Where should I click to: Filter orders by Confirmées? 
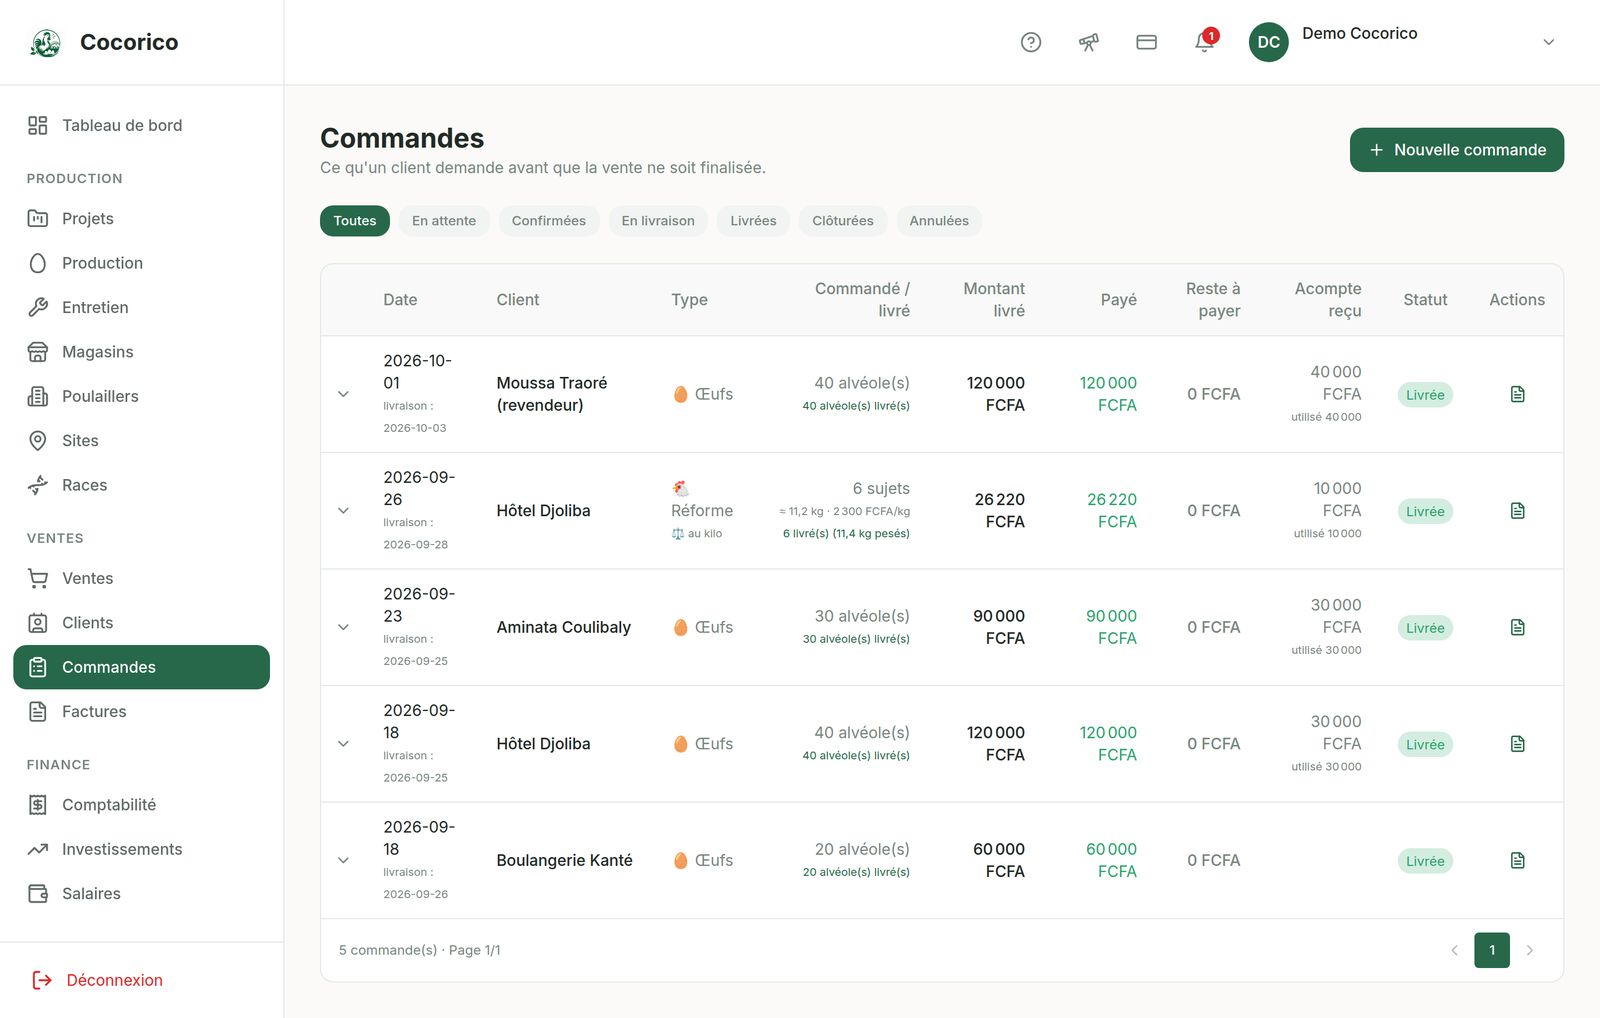pos(549,221)
